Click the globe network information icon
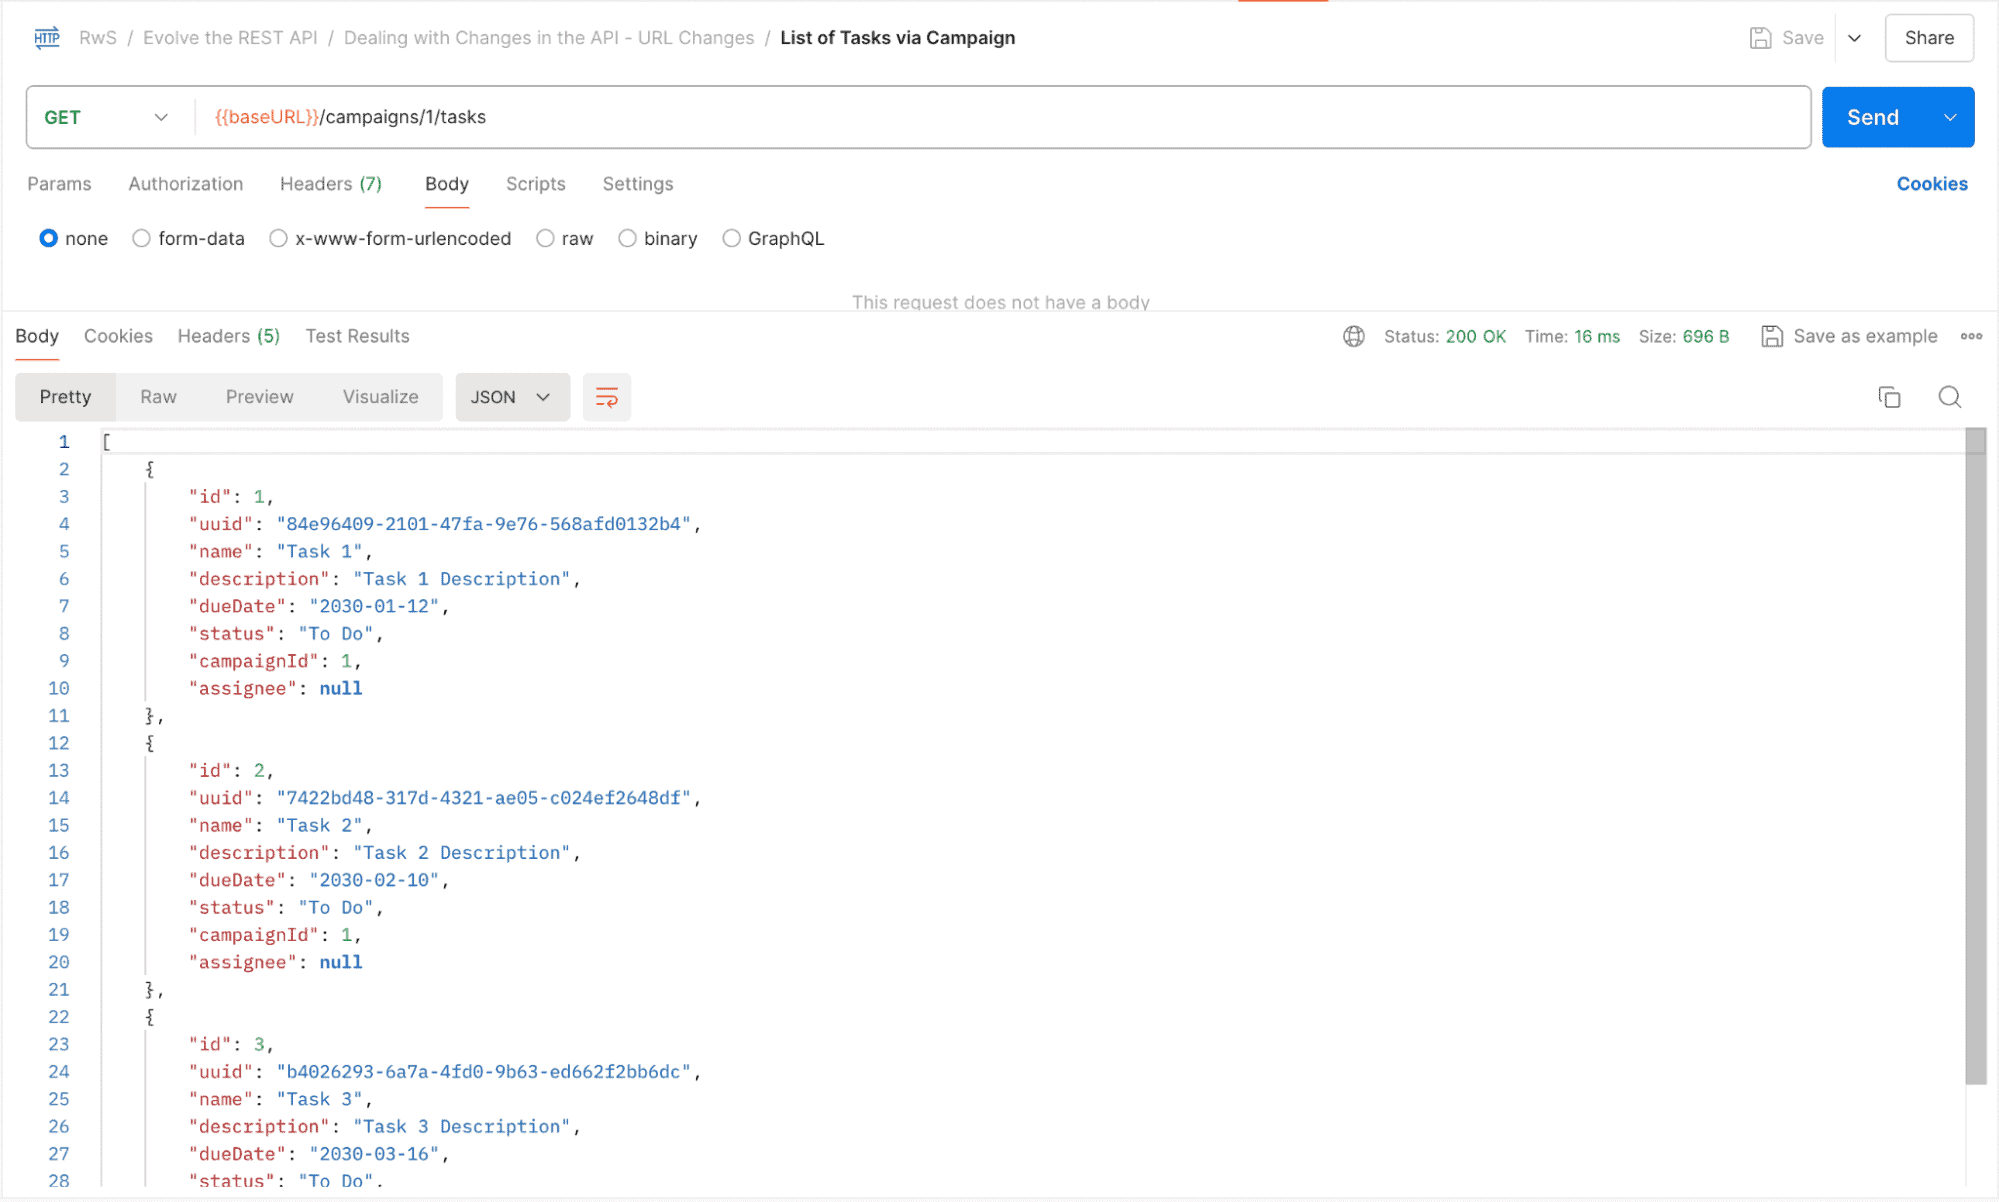Screen dimensions: 1999x1202 coord(1354,336)
